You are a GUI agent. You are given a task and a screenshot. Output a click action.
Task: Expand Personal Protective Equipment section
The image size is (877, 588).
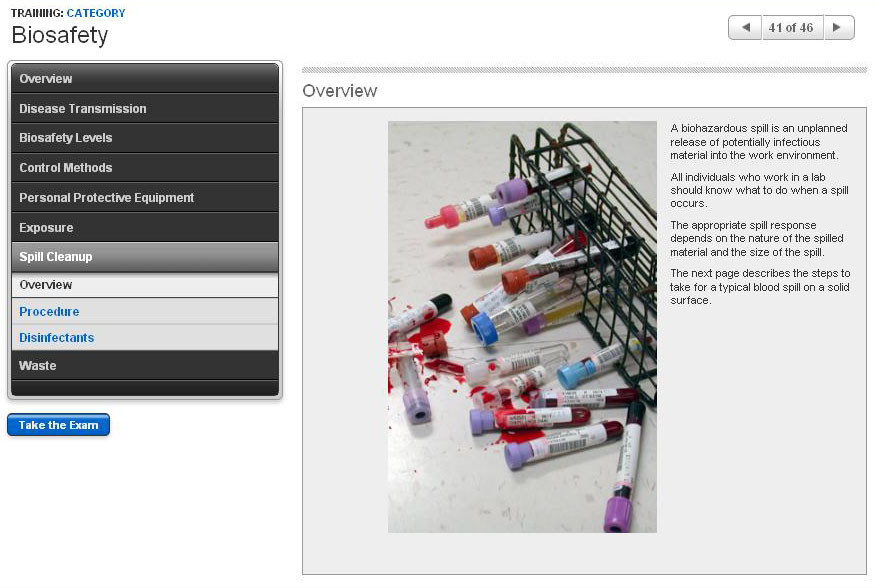(145, 197)
